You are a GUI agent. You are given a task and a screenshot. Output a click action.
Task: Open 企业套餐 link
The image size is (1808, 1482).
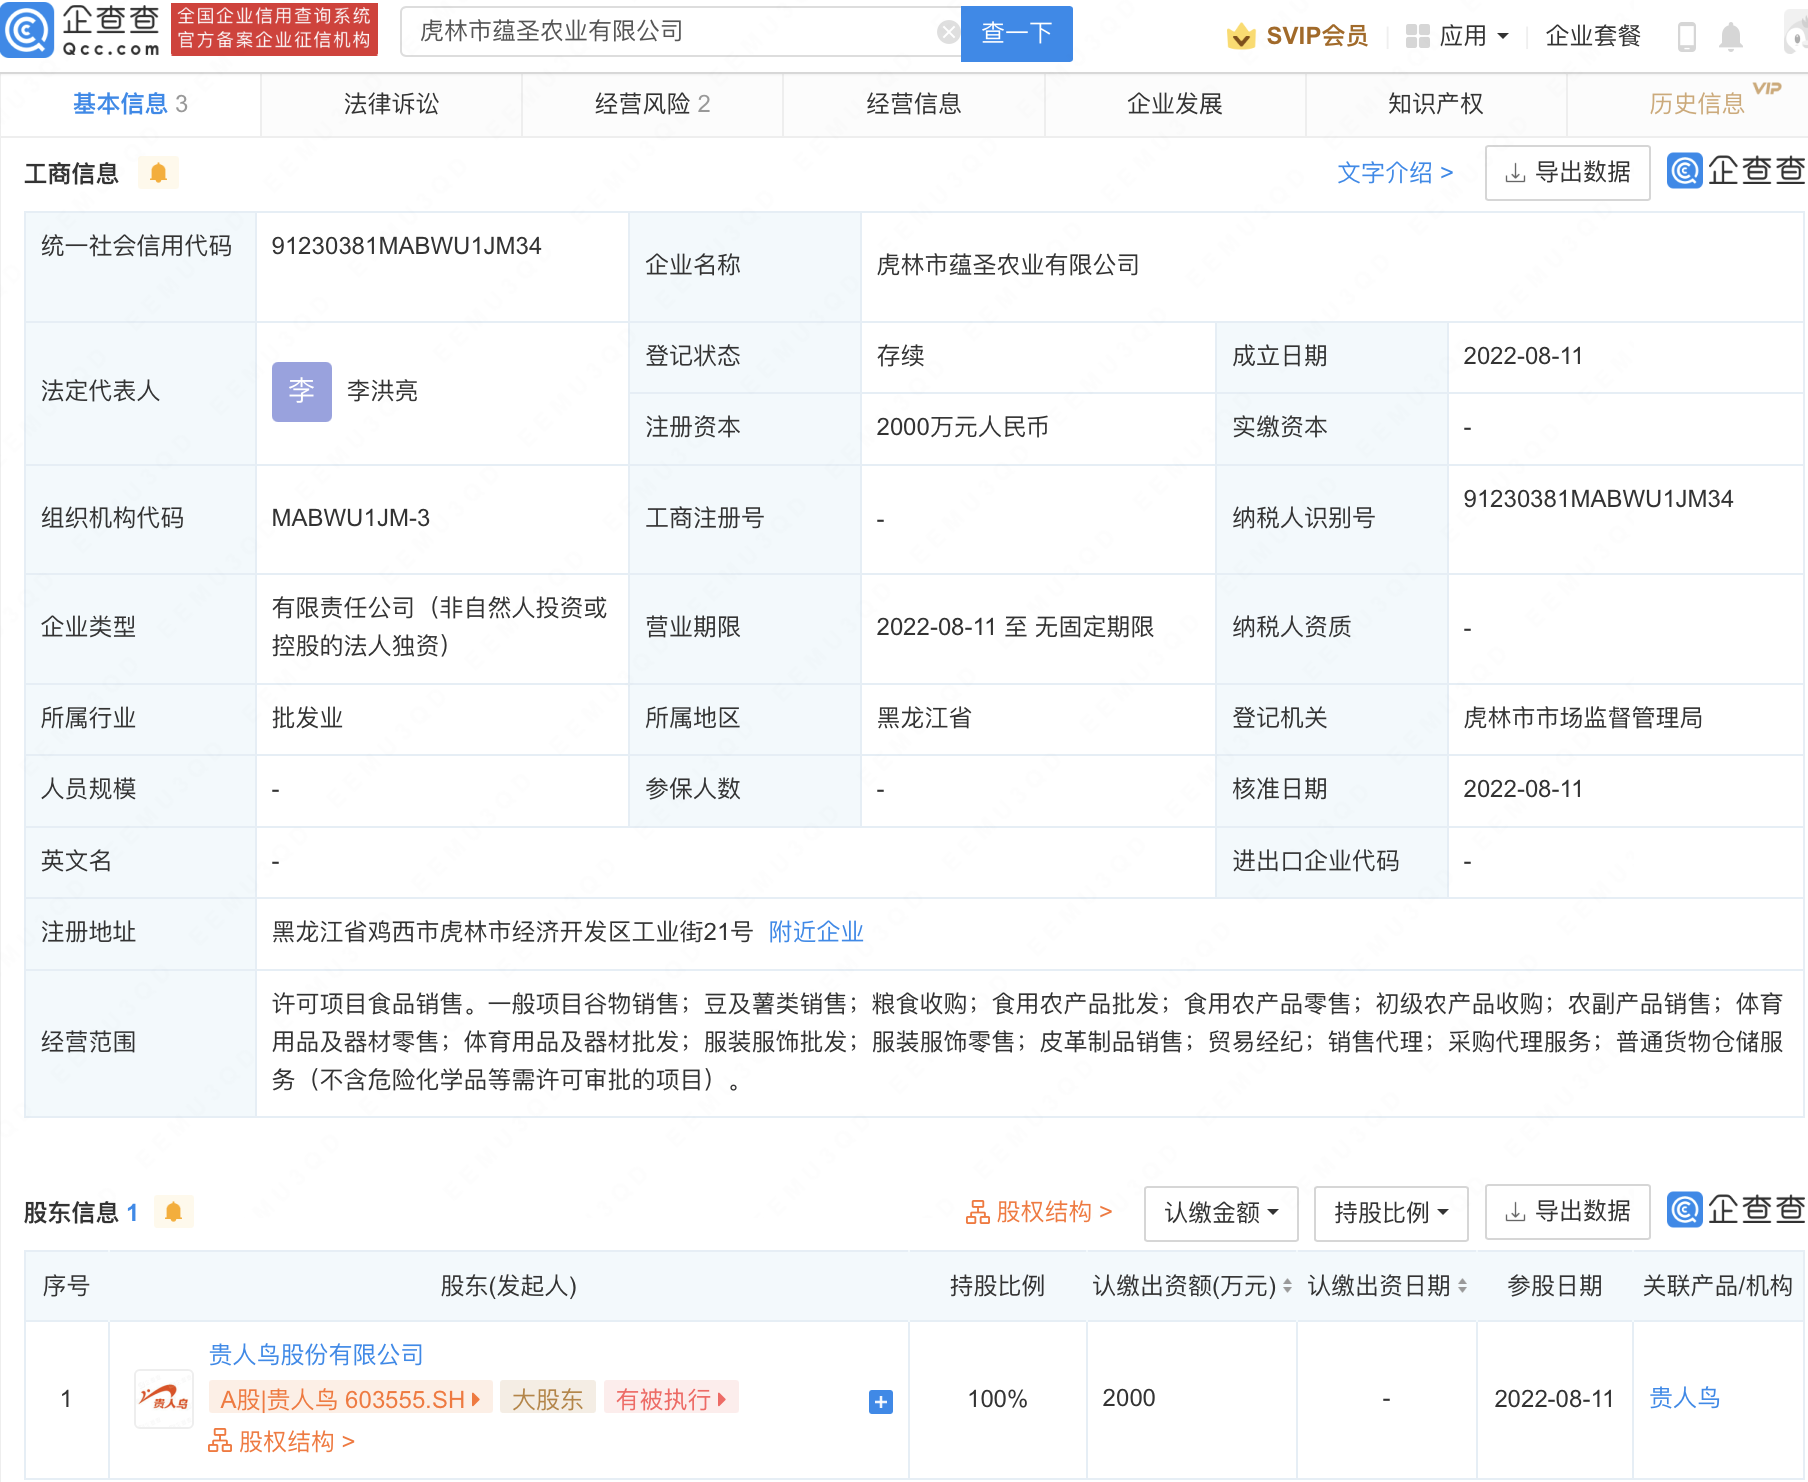[1593, 36]
